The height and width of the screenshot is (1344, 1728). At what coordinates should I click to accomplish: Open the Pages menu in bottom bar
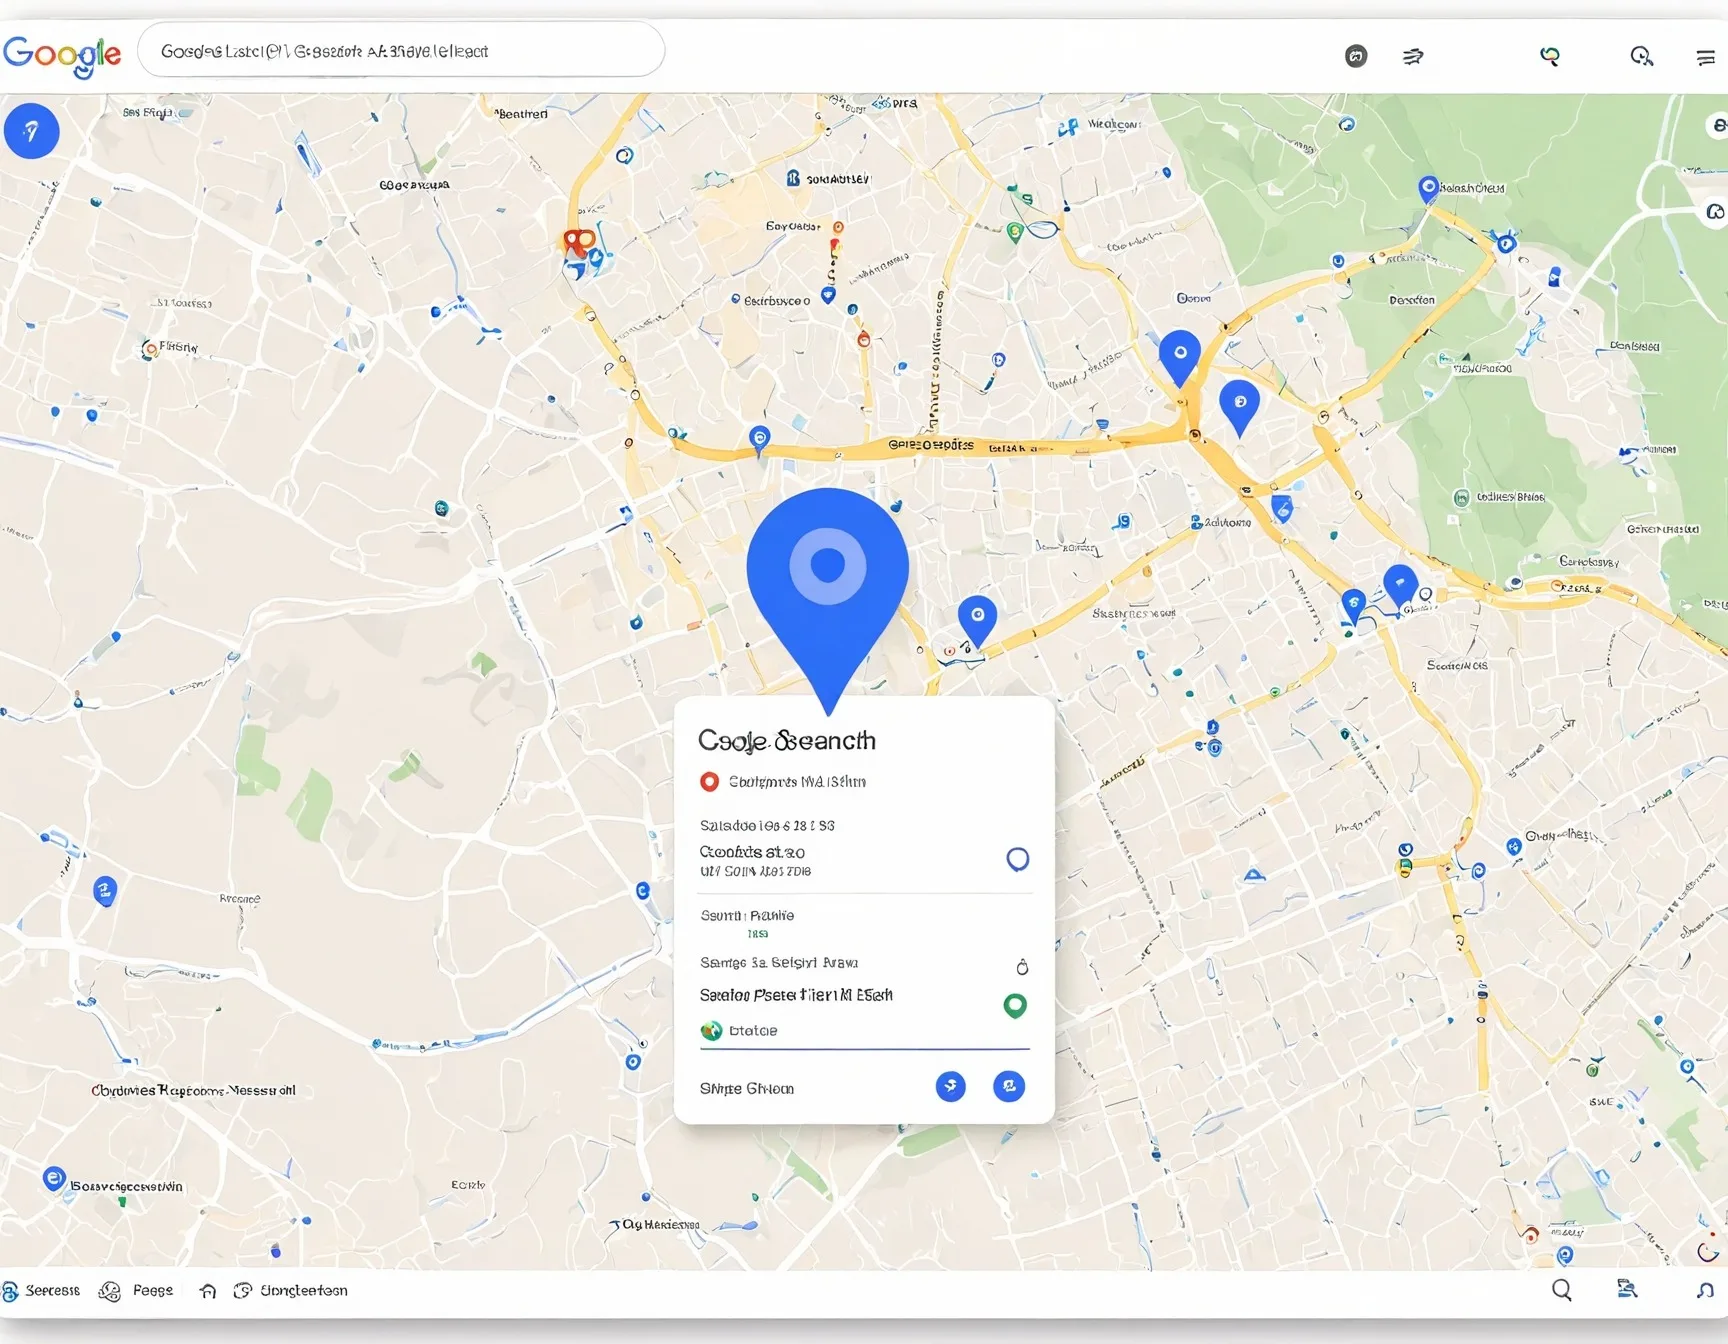point(135,1290)
